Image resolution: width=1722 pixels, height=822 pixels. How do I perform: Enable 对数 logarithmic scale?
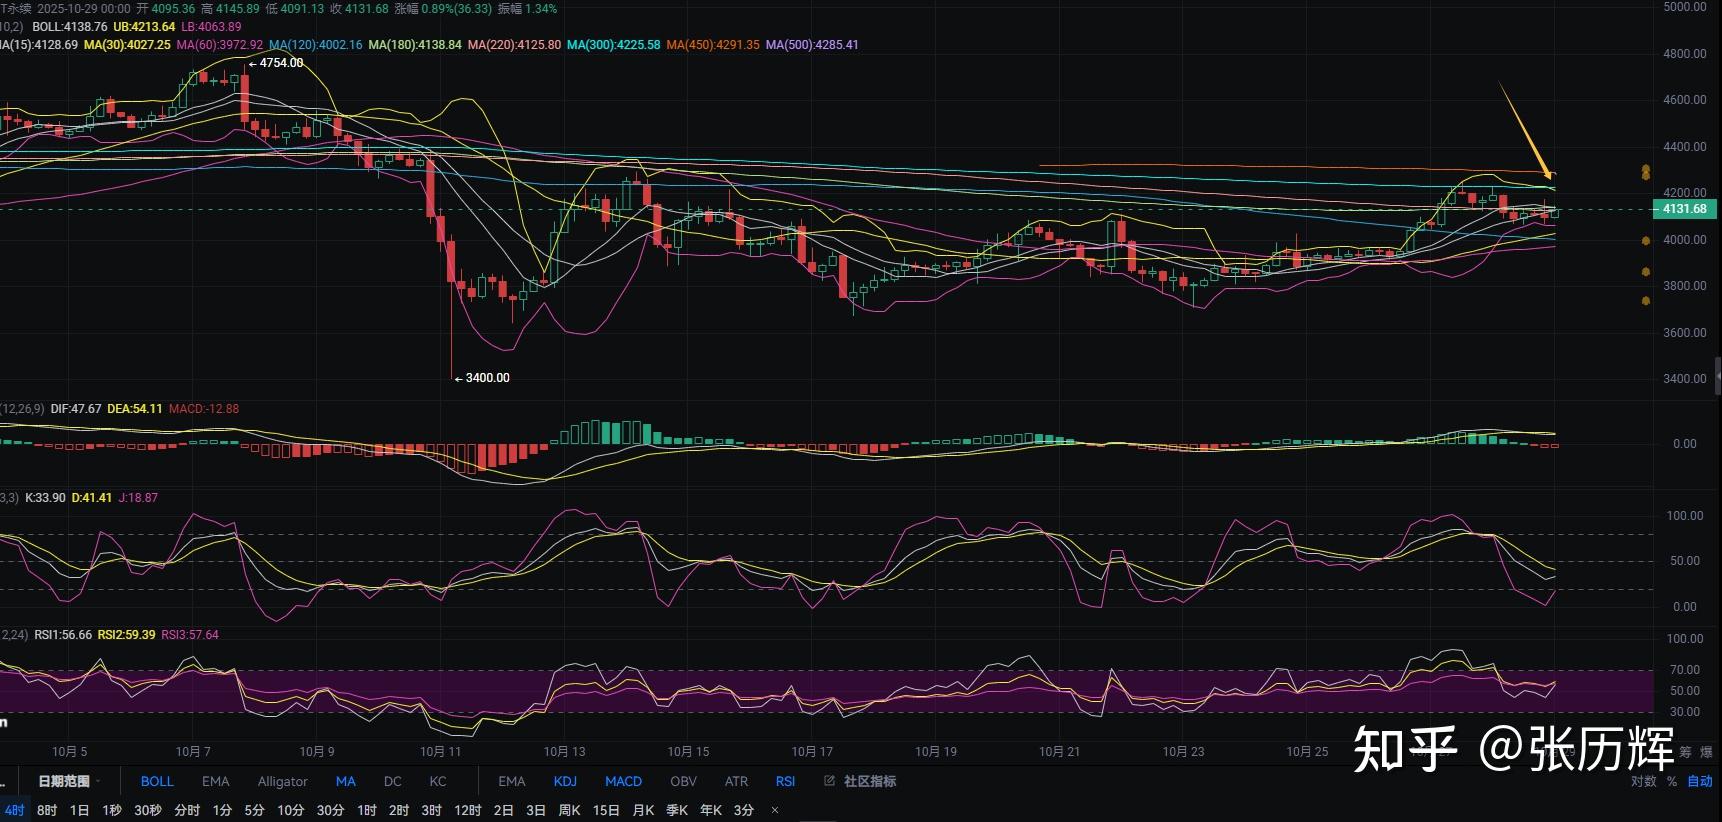[x=1643, y=781]
